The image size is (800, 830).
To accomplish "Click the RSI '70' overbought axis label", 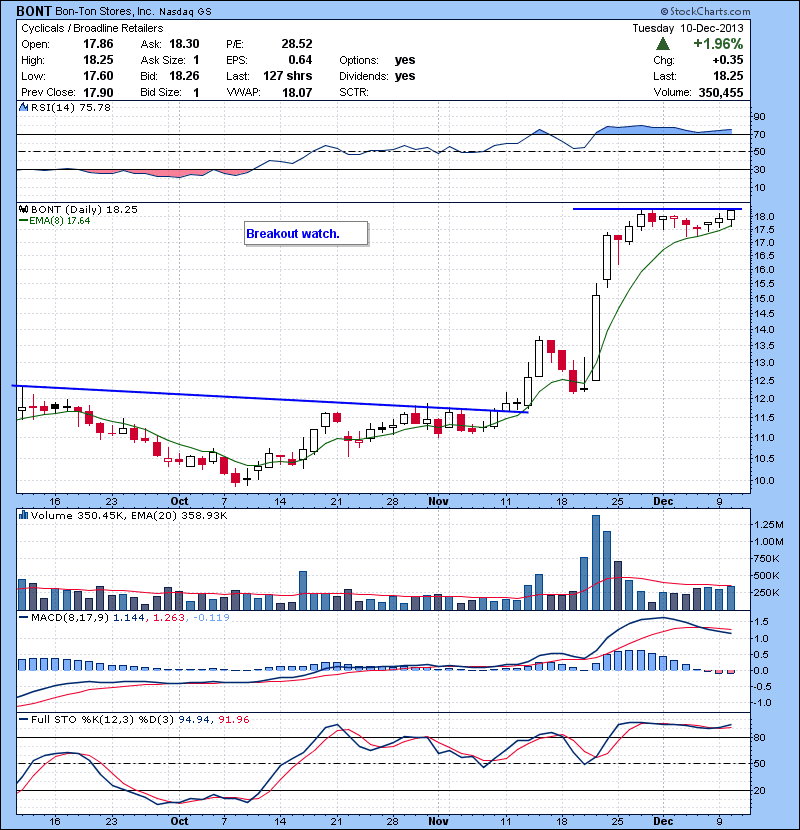I will [759, 135].
